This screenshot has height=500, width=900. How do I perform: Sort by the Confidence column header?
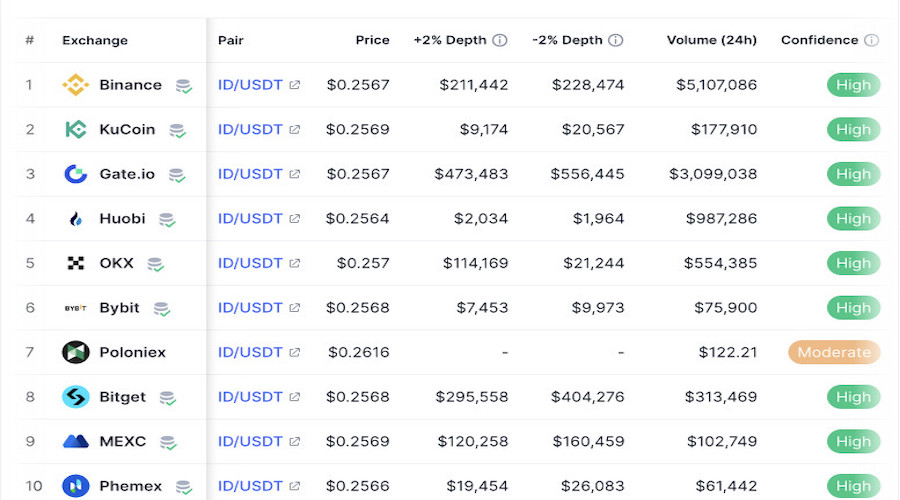click(x=820, y=40)
